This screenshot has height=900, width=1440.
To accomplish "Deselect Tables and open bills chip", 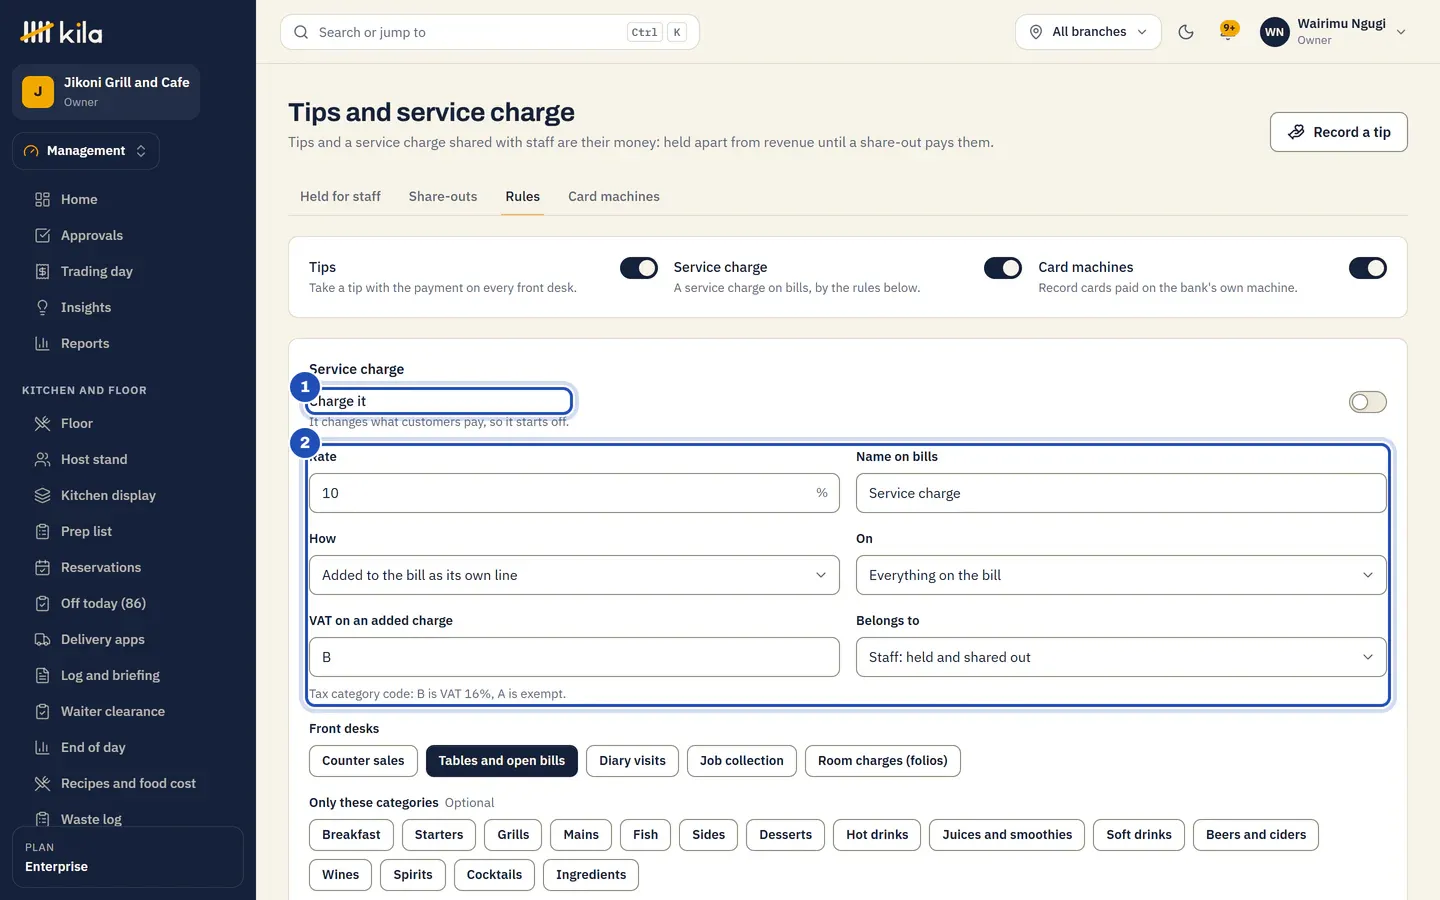I will tap(502, 761).
